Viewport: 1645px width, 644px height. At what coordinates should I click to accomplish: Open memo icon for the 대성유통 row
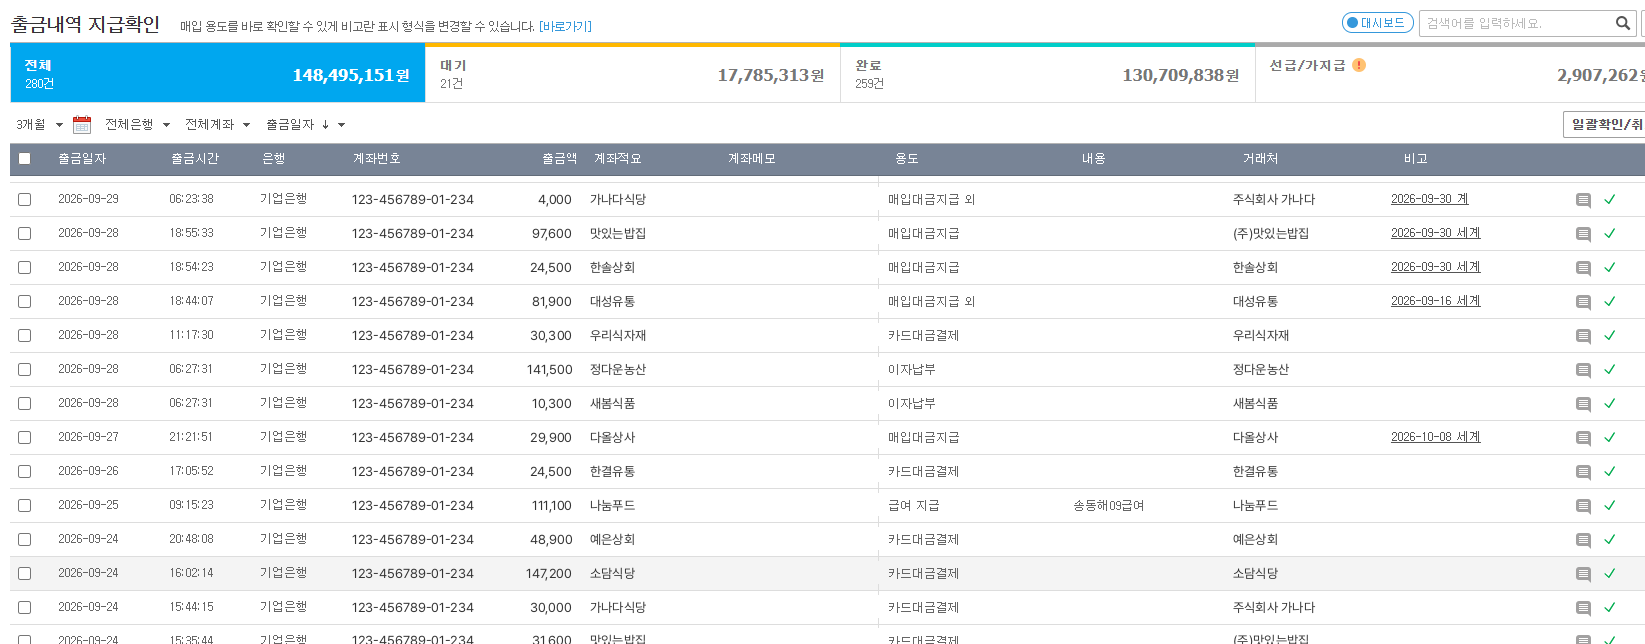click(x=1583, y=302)
